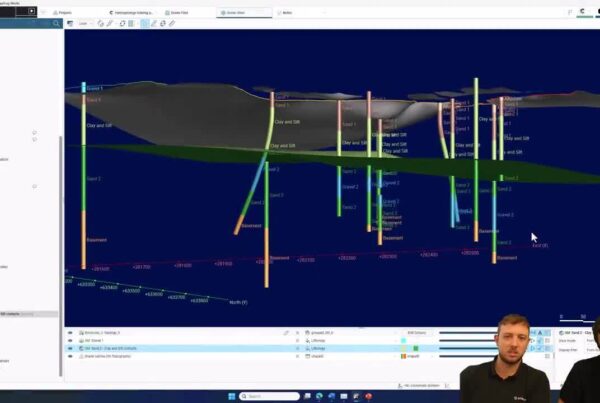Select the arrow select tool in scene toolbar
The image size is (600, 403).
tap(145, 23)
